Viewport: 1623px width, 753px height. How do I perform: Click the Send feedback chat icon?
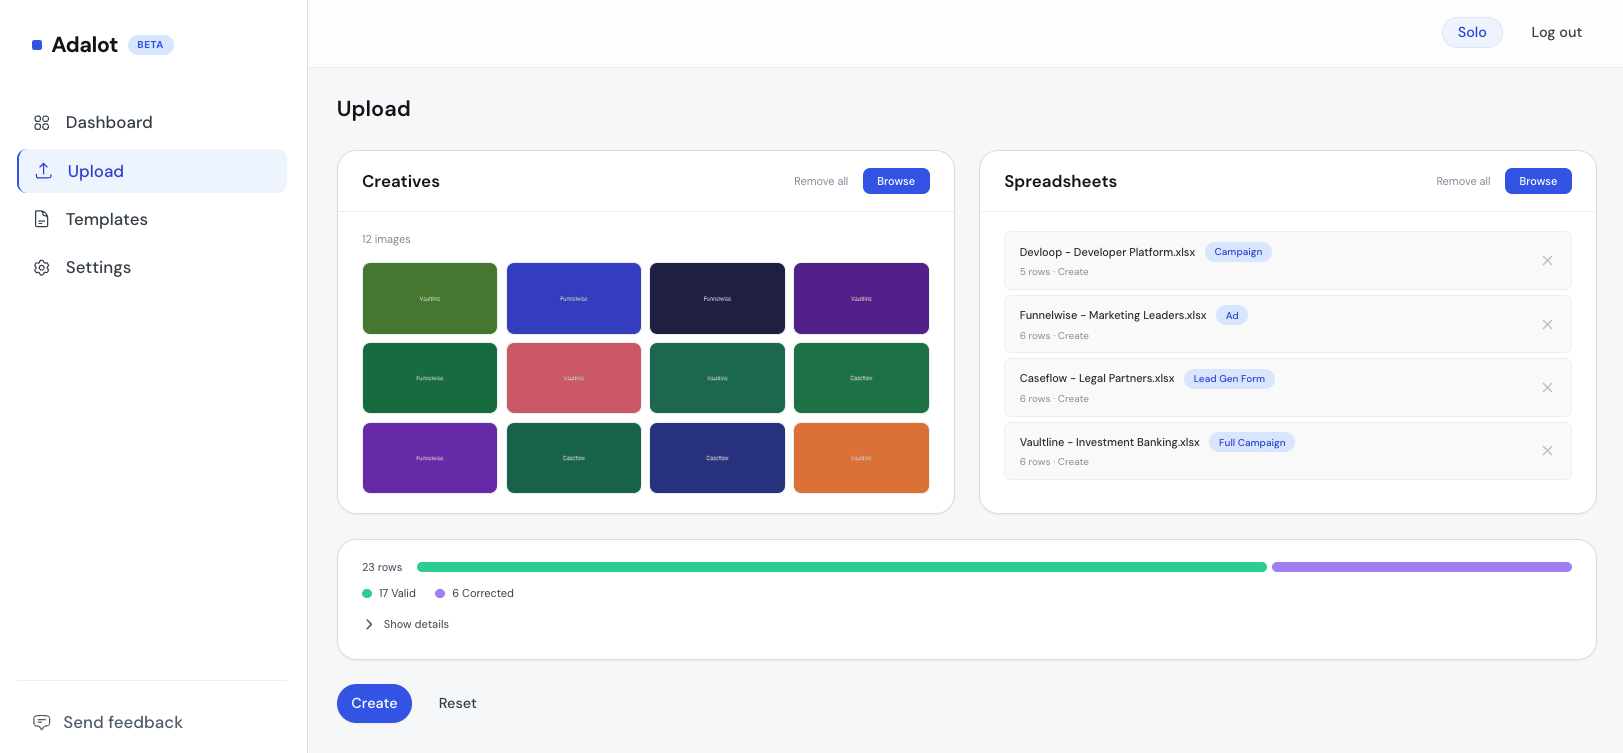(x=42, y=722)
